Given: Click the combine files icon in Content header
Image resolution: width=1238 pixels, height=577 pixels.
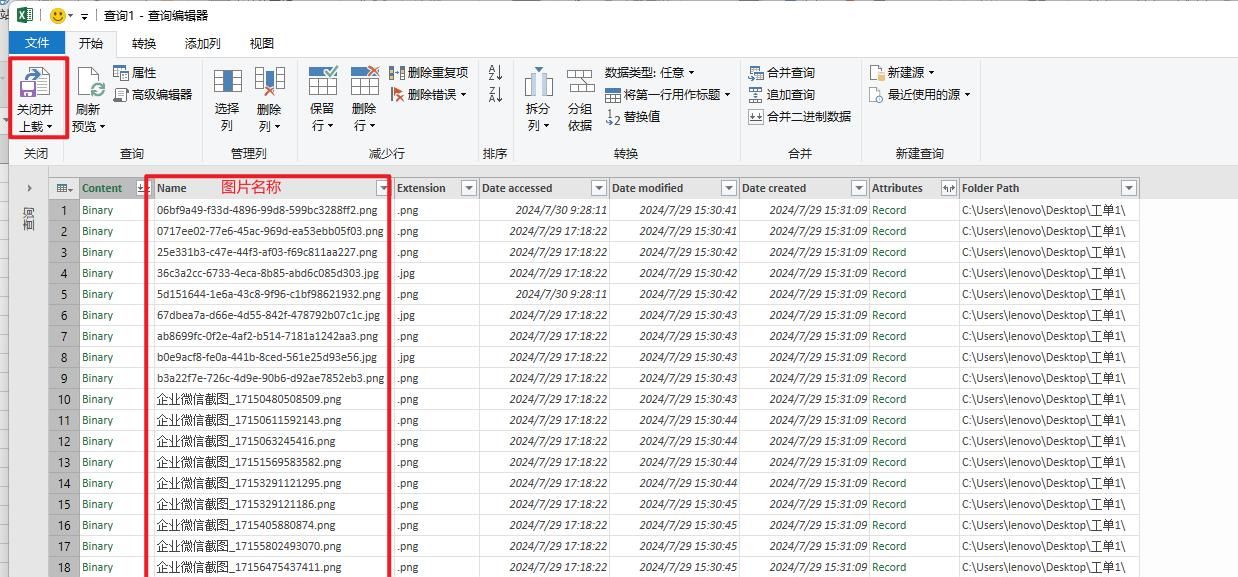Looking at the screenshot, I should (141, 188).
